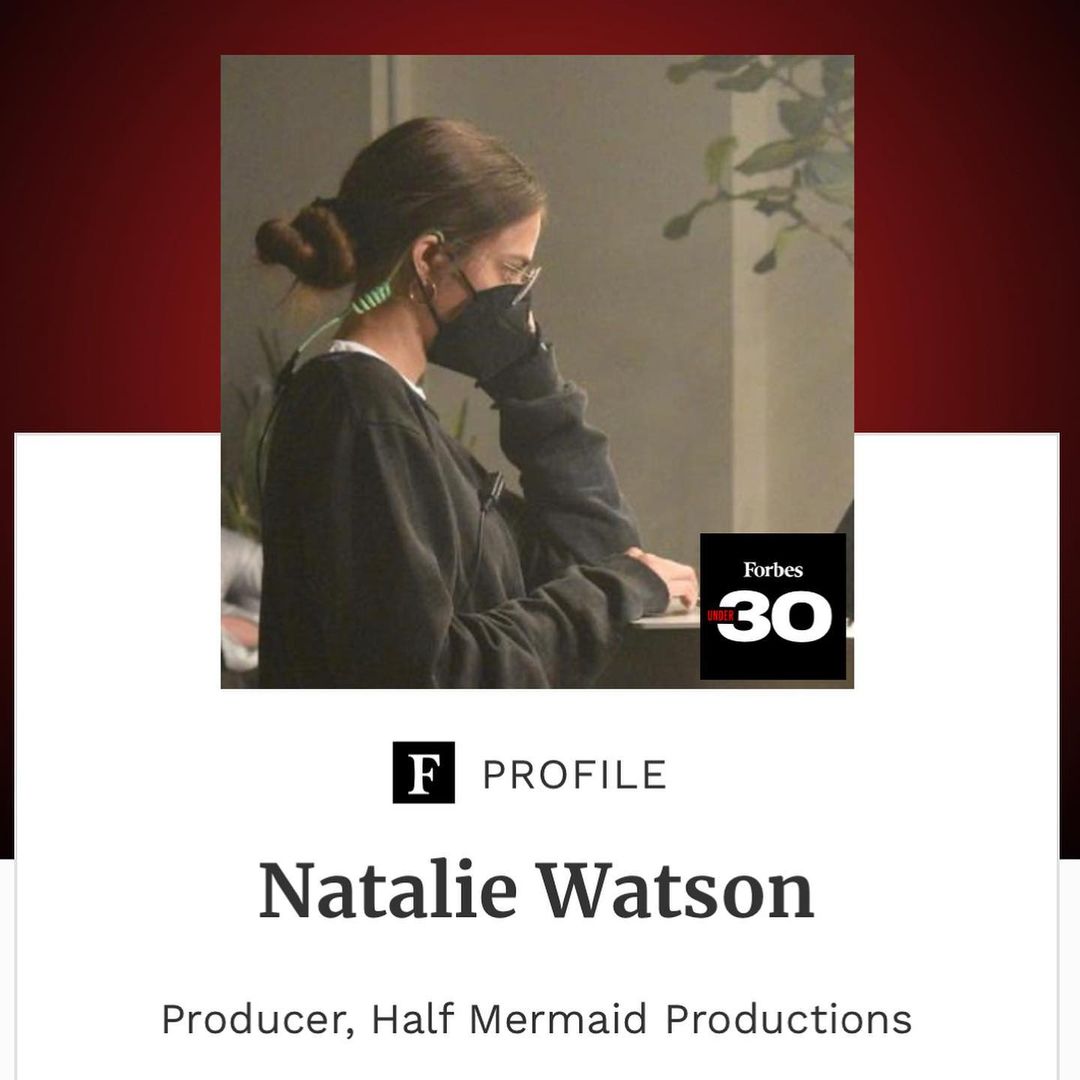Open the Half Mermaid Productions text

click(x=642, y=1019)
